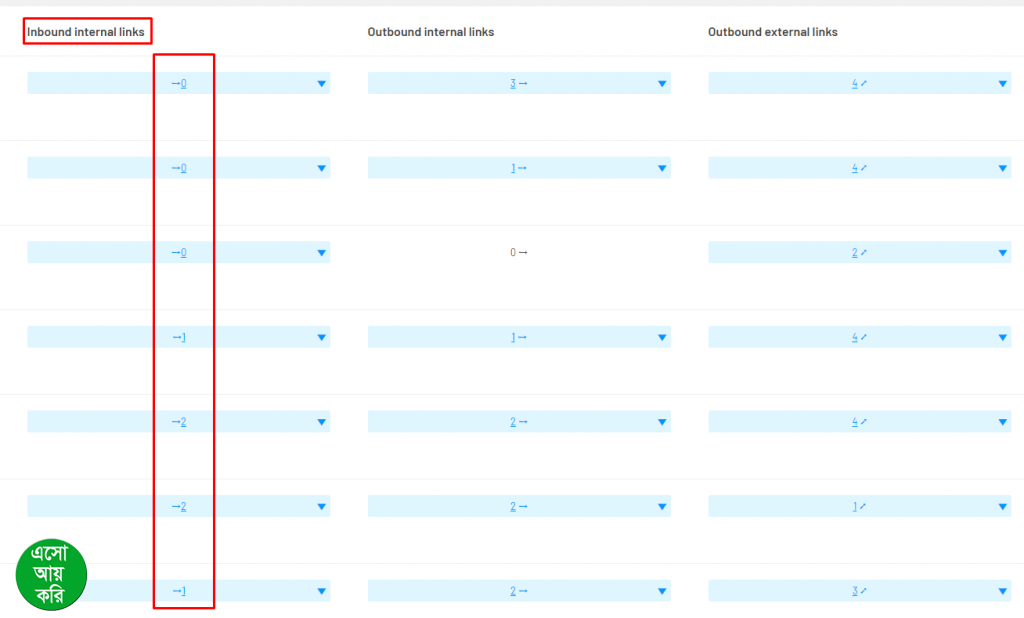Click the Inbound internal links column header

click(86, 32)
